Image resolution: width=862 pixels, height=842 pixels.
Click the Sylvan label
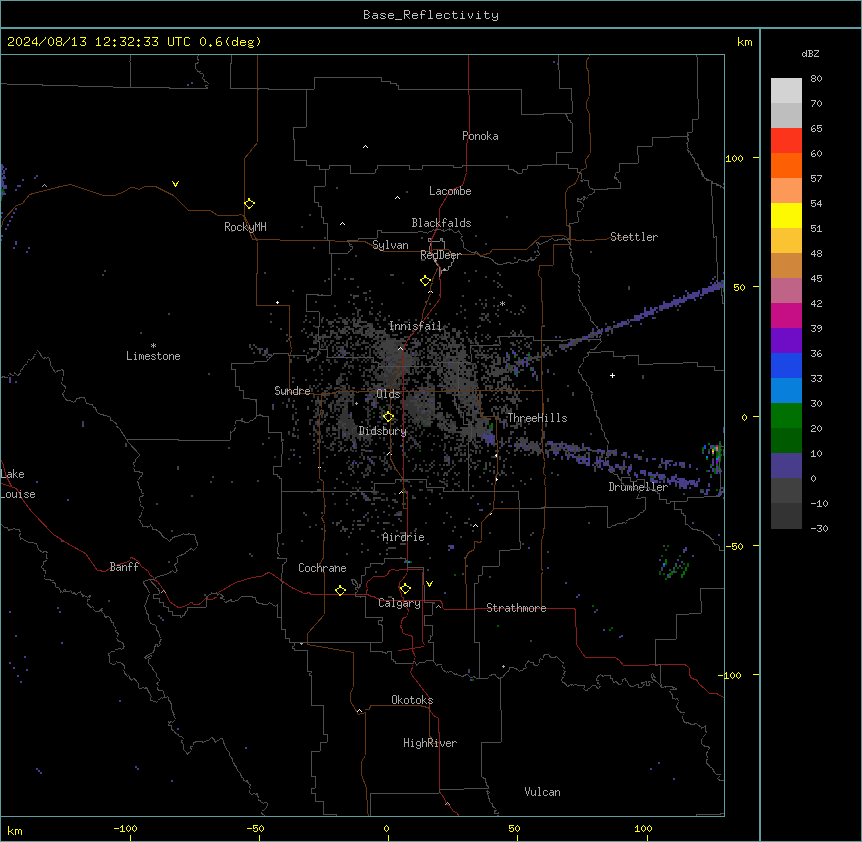(x=390, y=245)
